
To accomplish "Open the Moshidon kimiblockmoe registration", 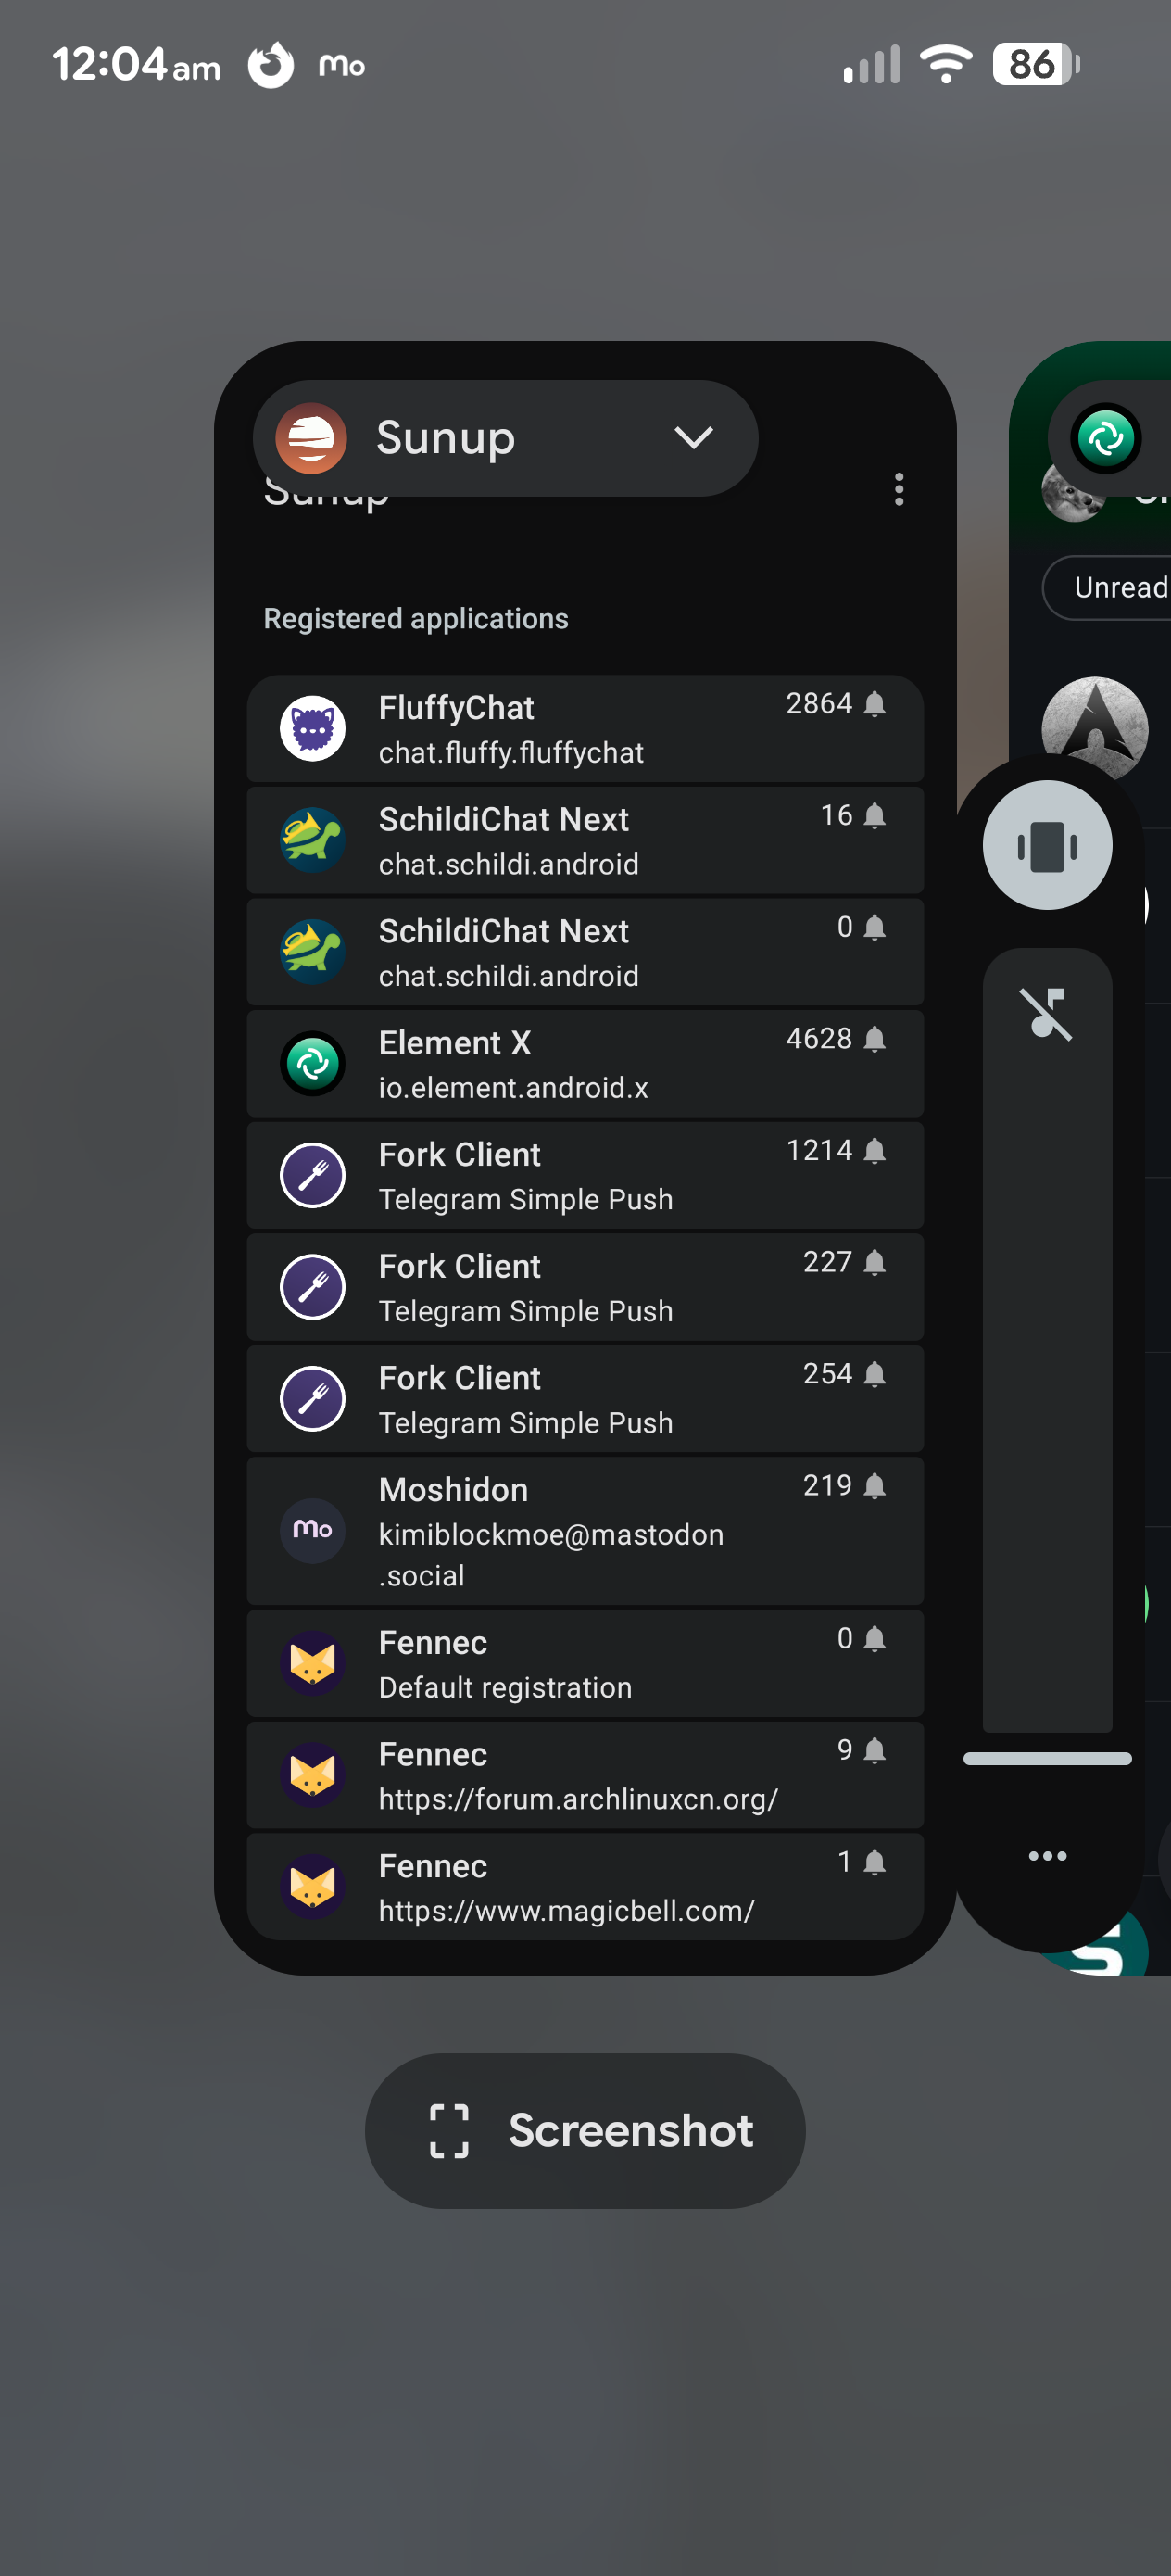I will [x=585, y=1531].
